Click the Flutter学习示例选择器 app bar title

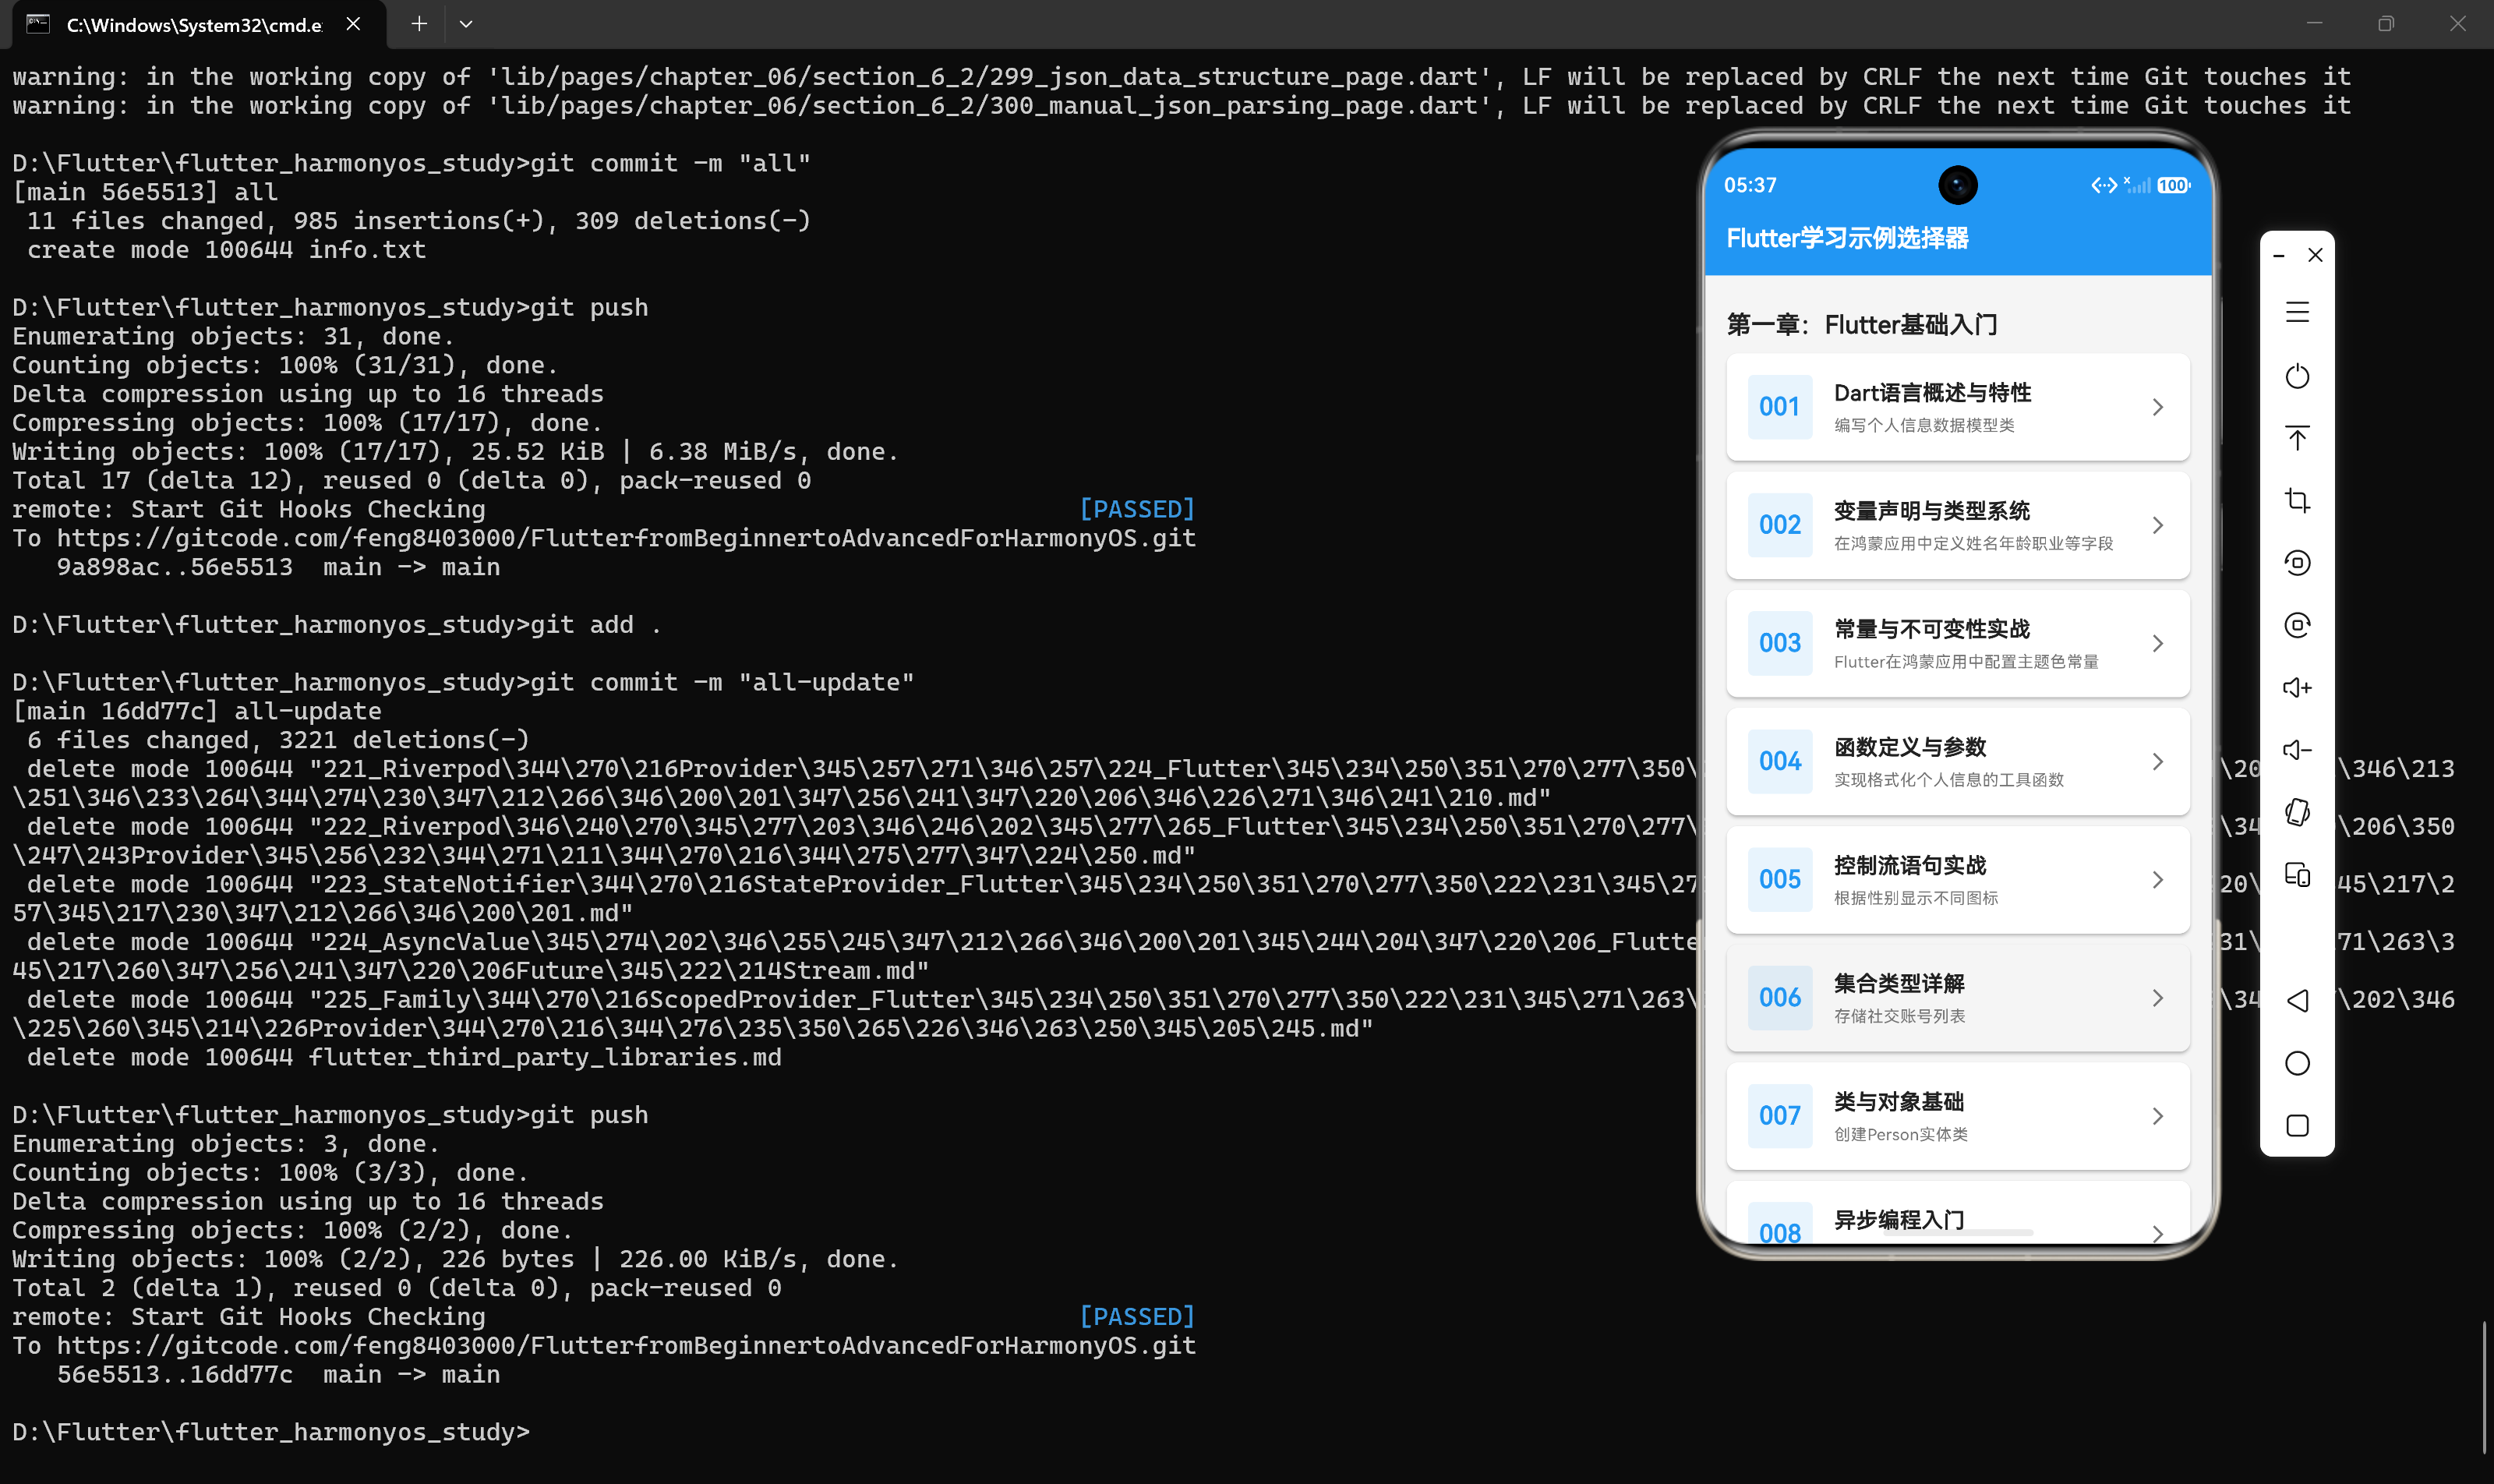pos(1847,238)
